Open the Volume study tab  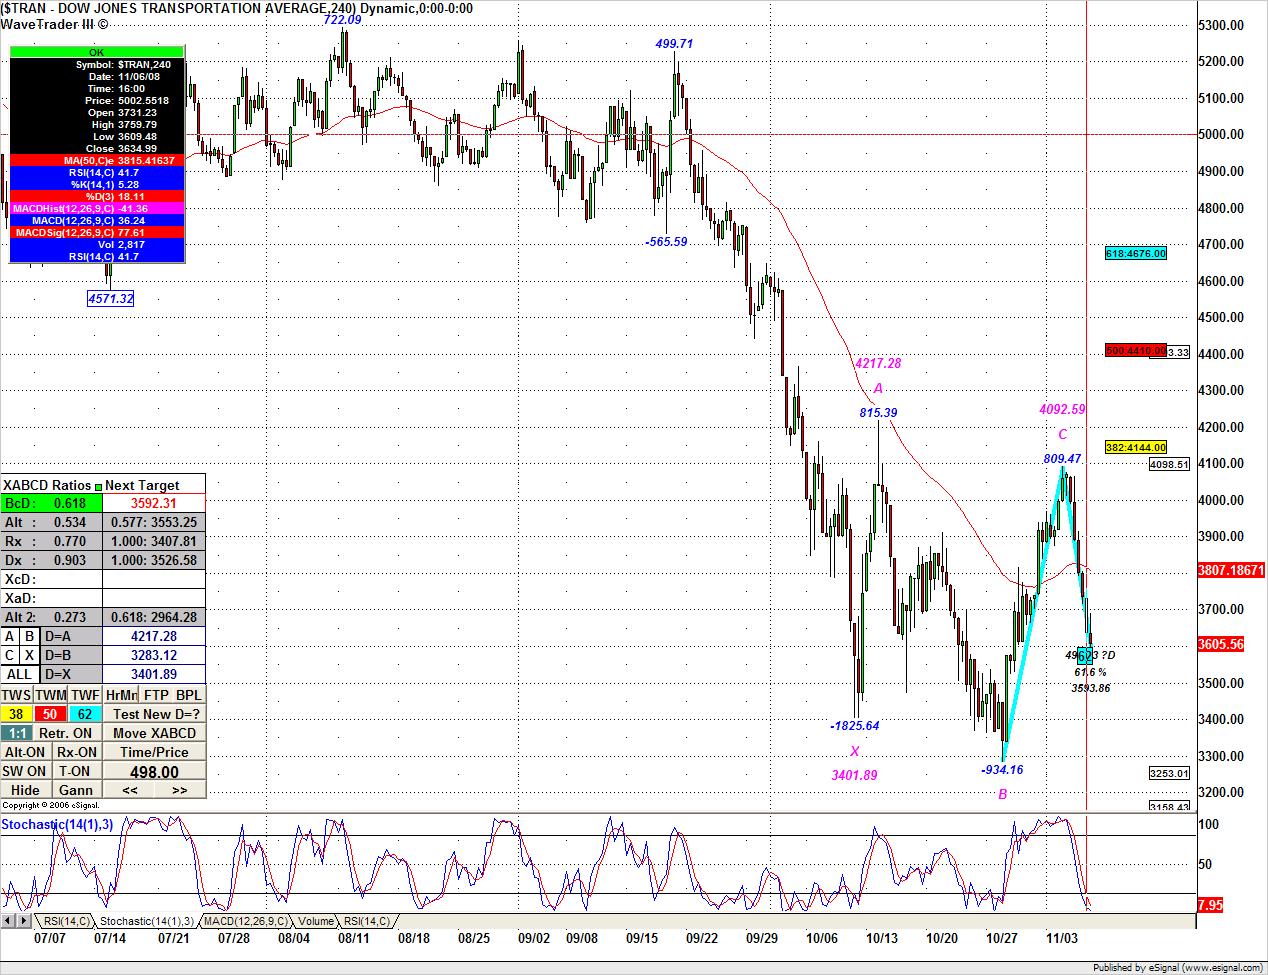(x=316, y=921)
